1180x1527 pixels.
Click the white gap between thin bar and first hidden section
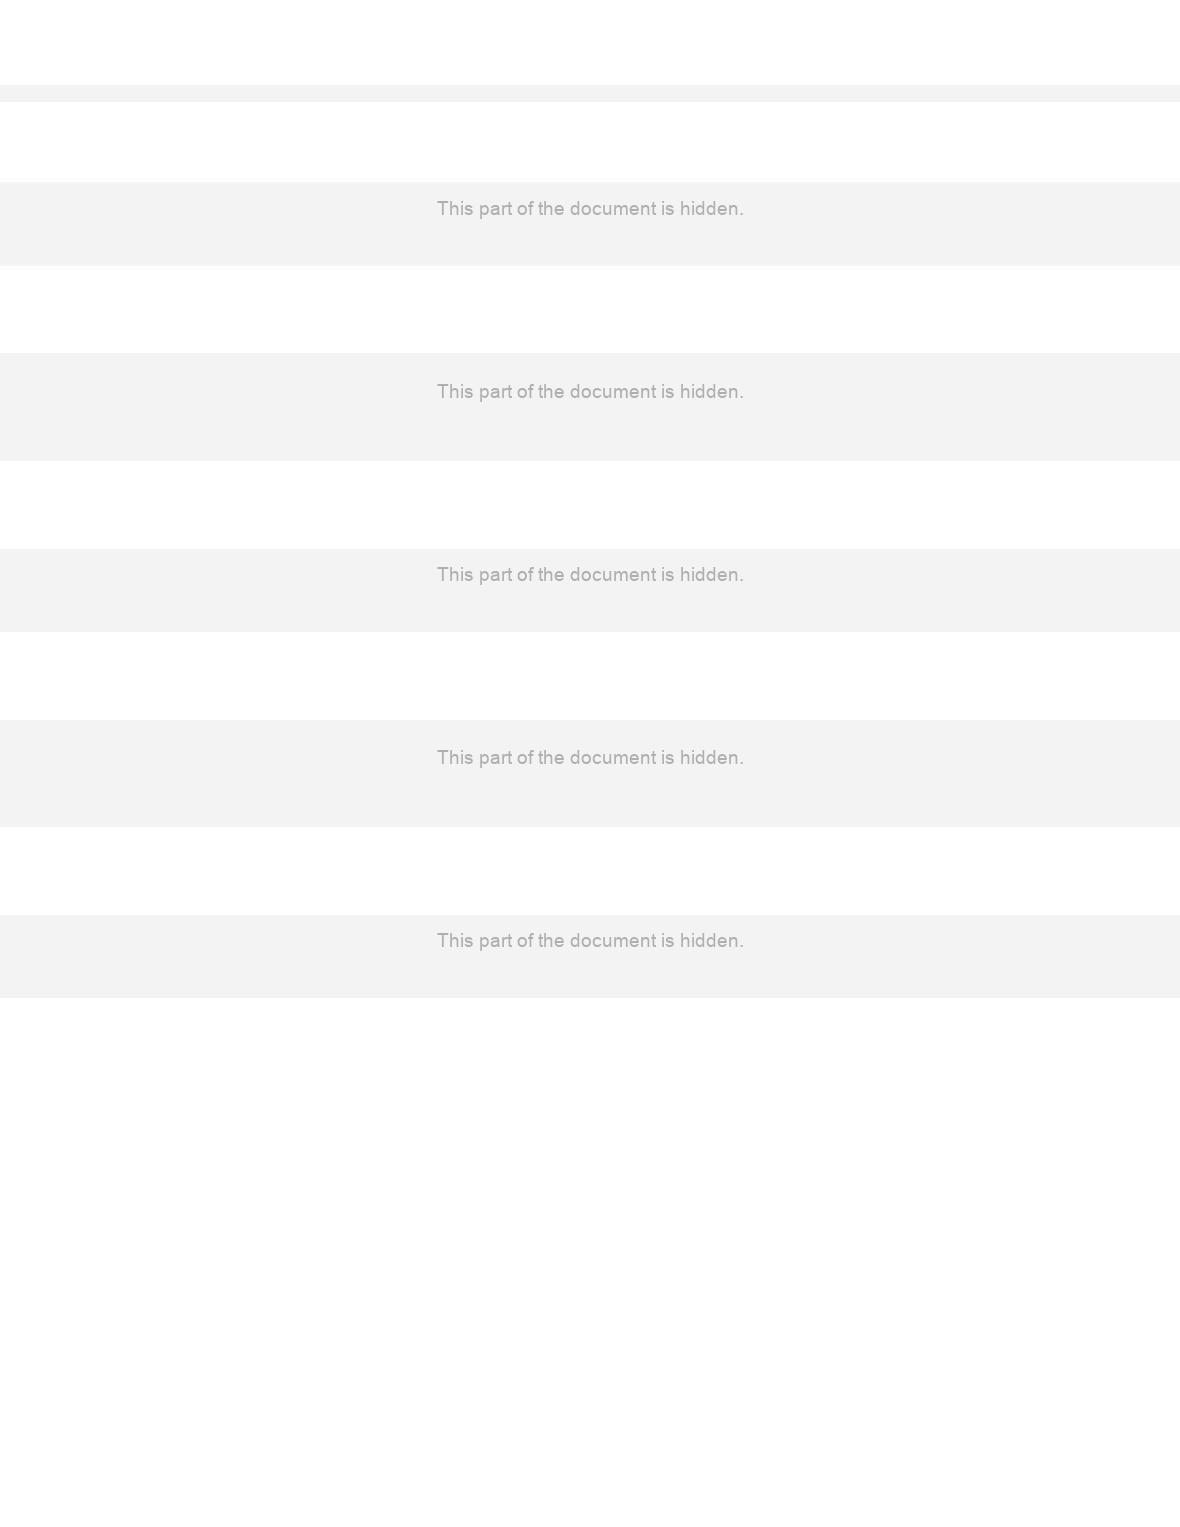[590, 142]
